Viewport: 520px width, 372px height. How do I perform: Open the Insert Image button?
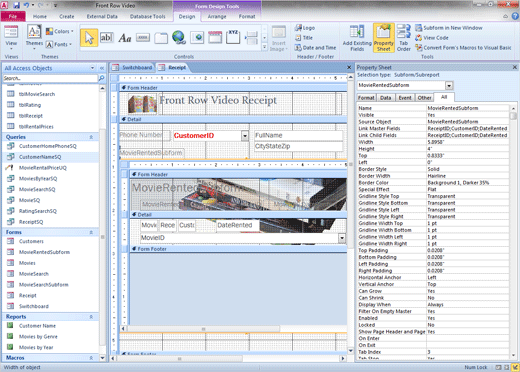(278, 39)
